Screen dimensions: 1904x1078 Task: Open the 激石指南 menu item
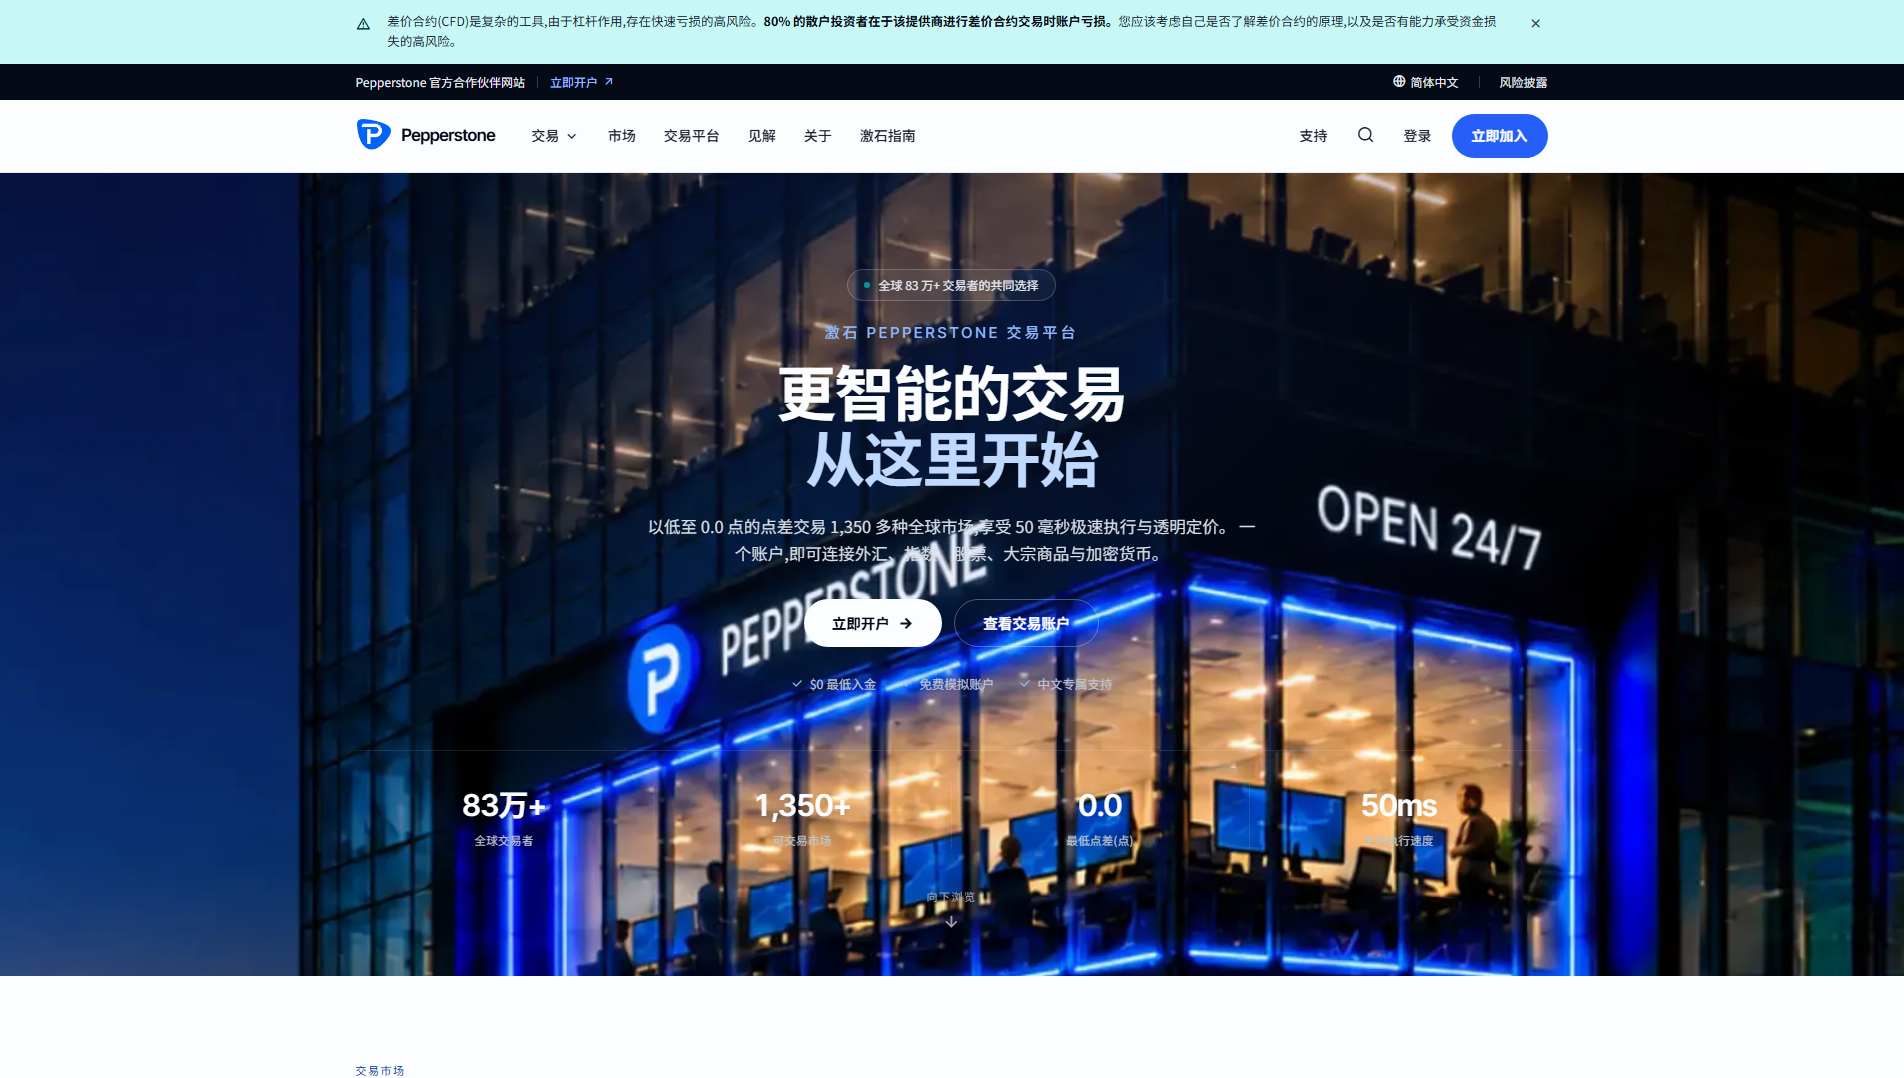point(887,136)
